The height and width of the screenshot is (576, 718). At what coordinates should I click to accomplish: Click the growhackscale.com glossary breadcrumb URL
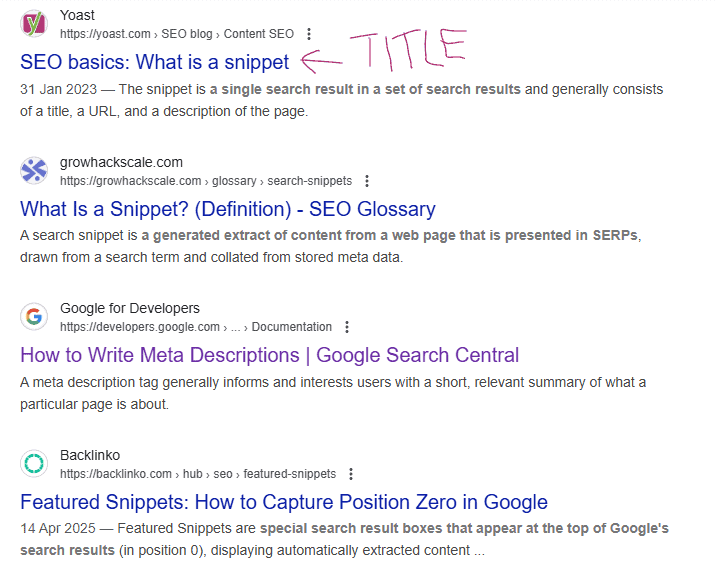click(x=205, y=181)
